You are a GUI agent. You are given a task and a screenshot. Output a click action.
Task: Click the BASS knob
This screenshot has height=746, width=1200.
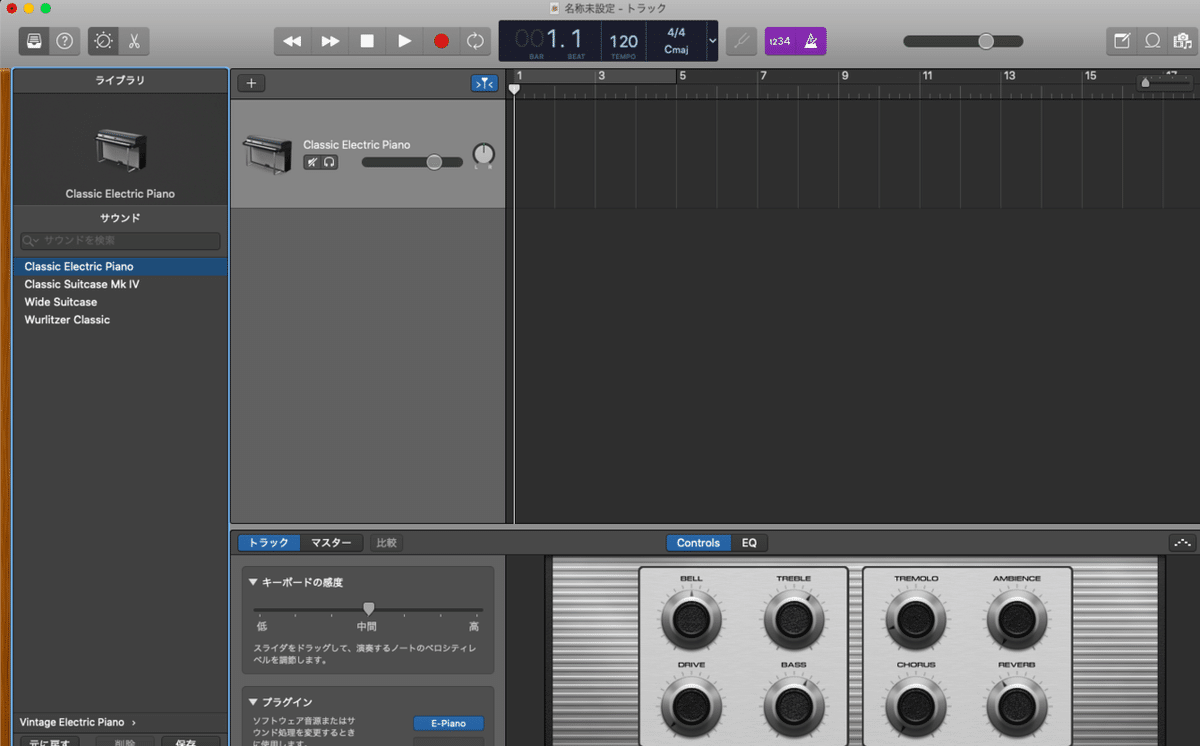[794, 706]
